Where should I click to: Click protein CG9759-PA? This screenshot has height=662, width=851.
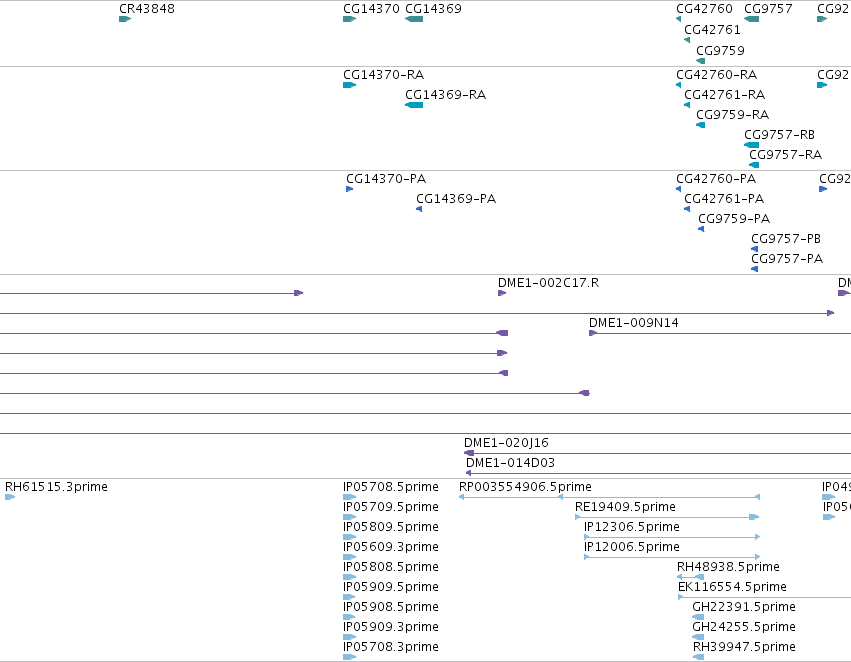click(x=734, y=219)
